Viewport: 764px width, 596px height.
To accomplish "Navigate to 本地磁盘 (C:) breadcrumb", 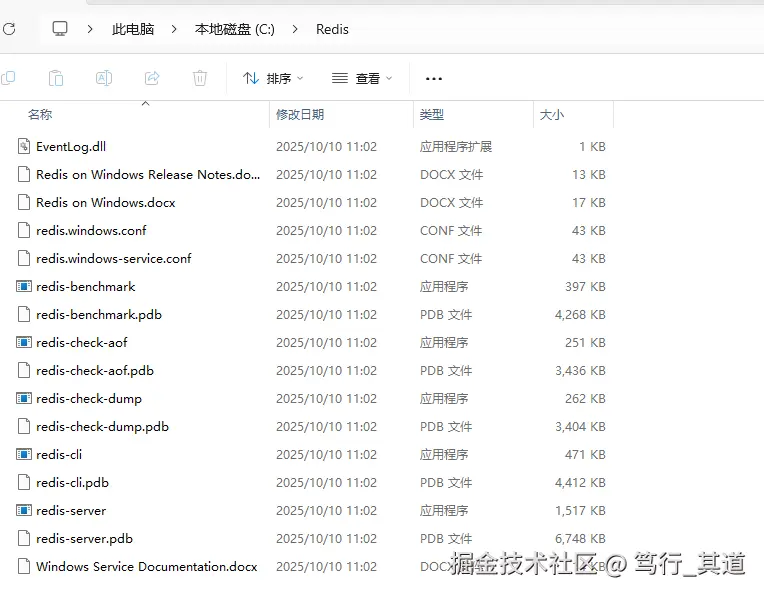I will click(234, 29).
